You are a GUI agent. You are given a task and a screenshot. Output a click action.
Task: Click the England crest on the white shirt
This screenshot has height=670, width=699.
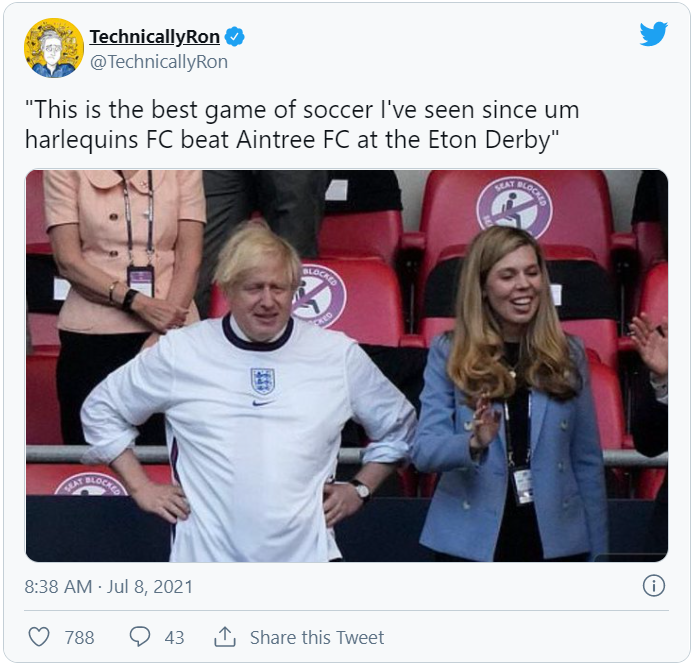tap(263, 380)
